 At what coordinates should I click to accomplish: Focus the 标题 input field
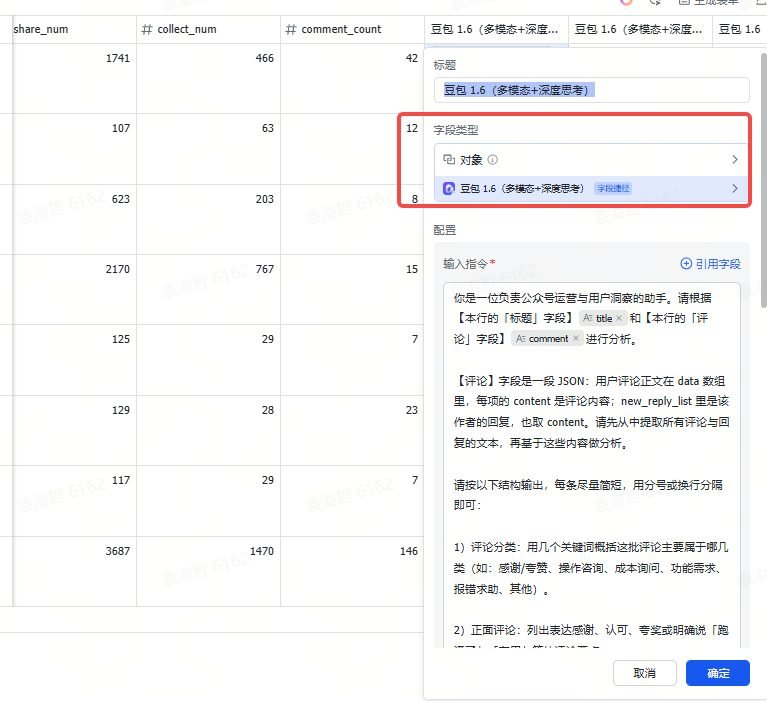click(591, 90)
